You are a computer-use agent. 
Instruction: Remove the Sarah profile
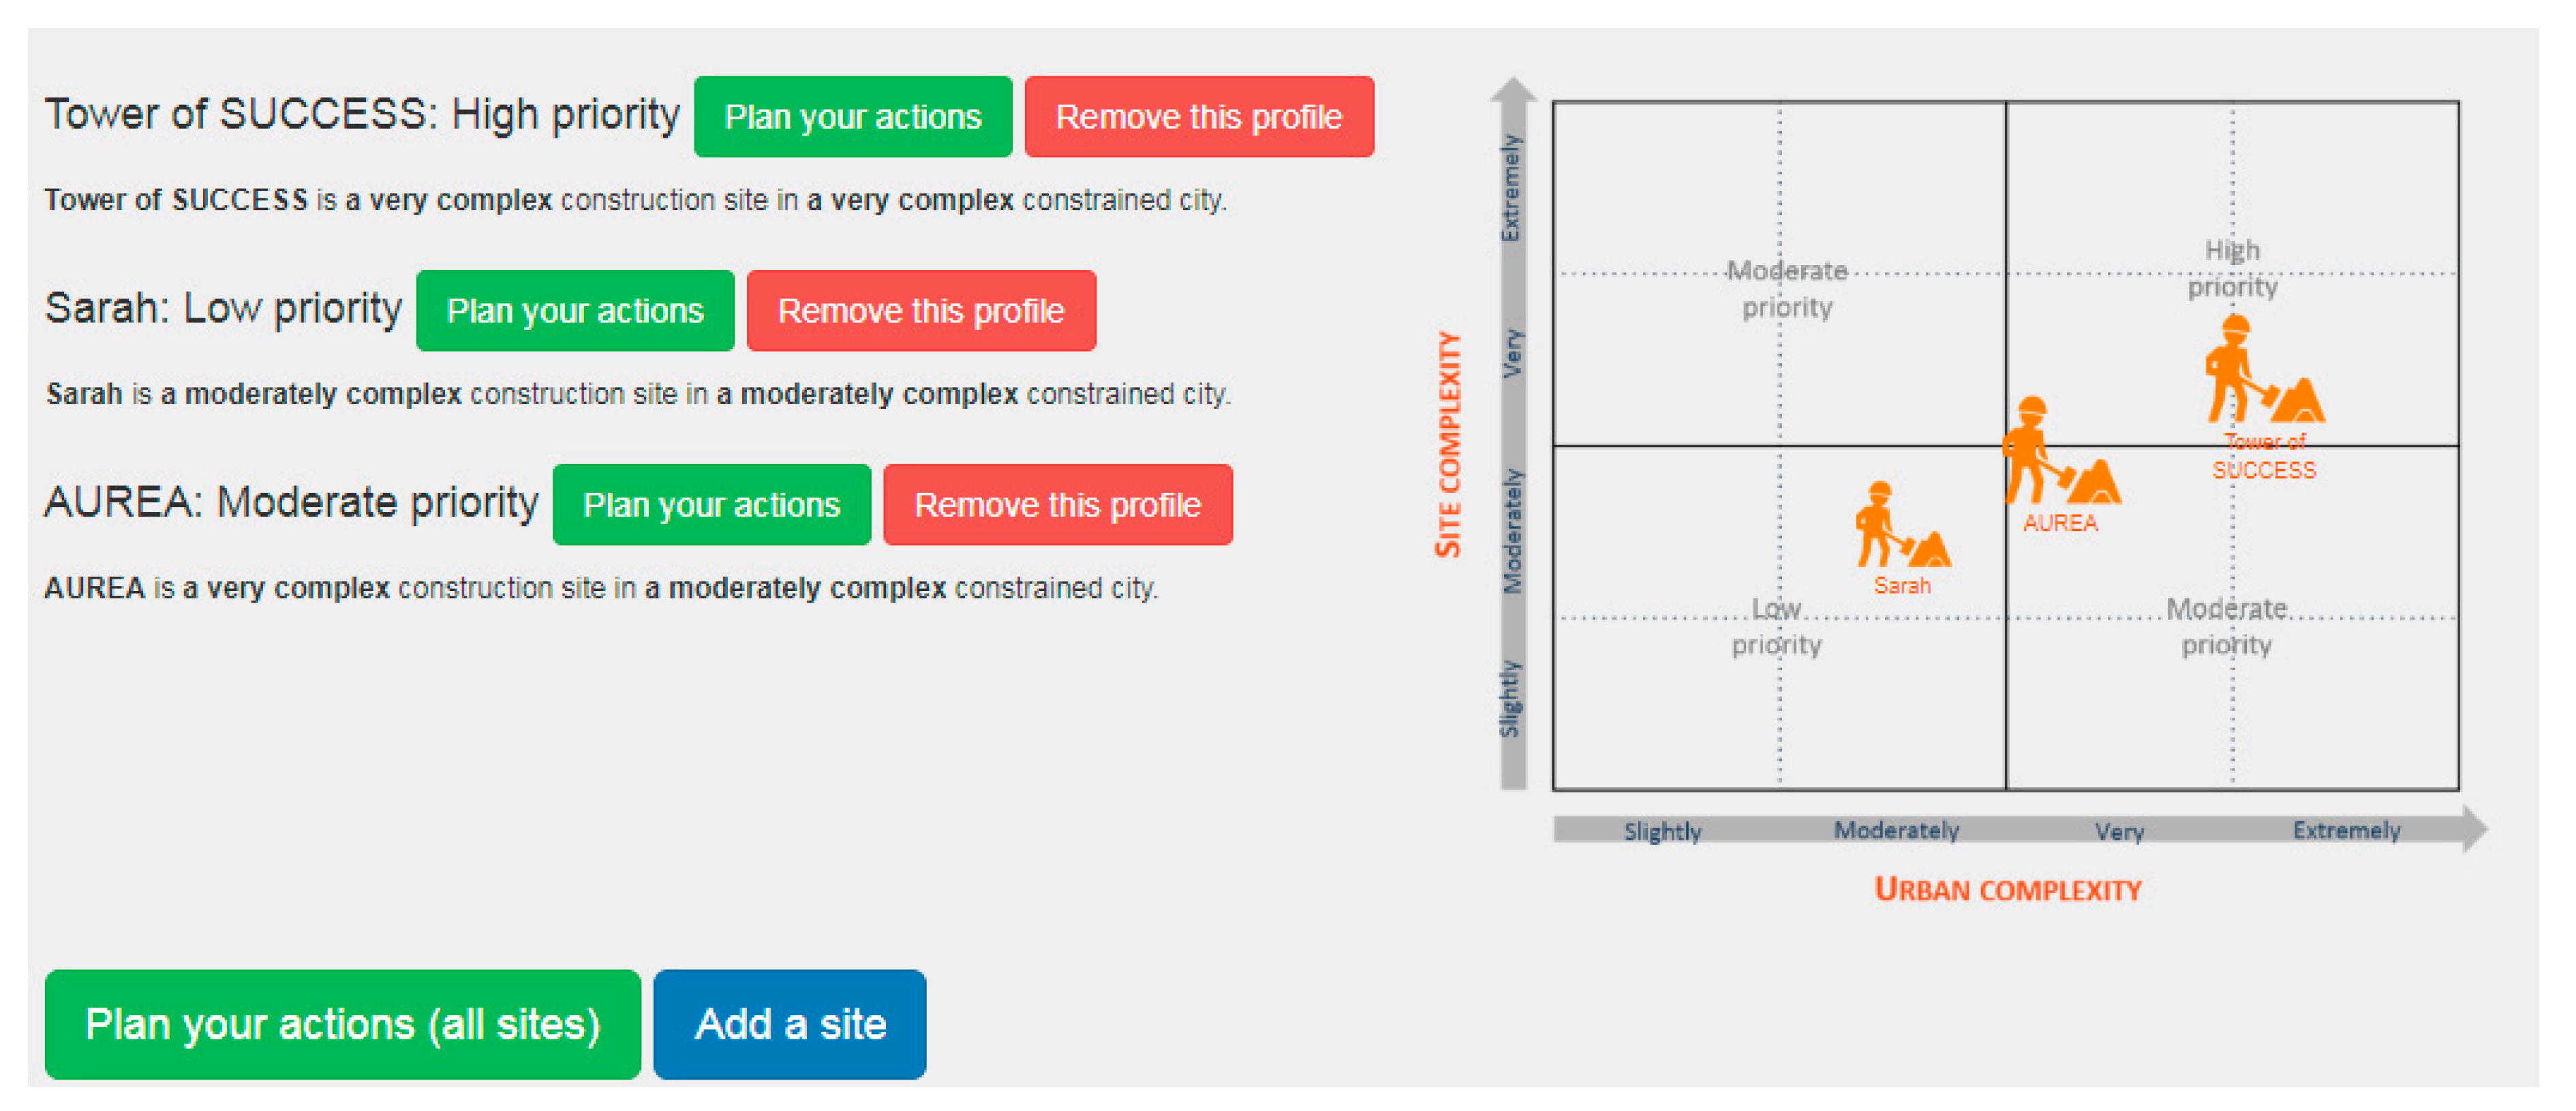pos(920,311)
